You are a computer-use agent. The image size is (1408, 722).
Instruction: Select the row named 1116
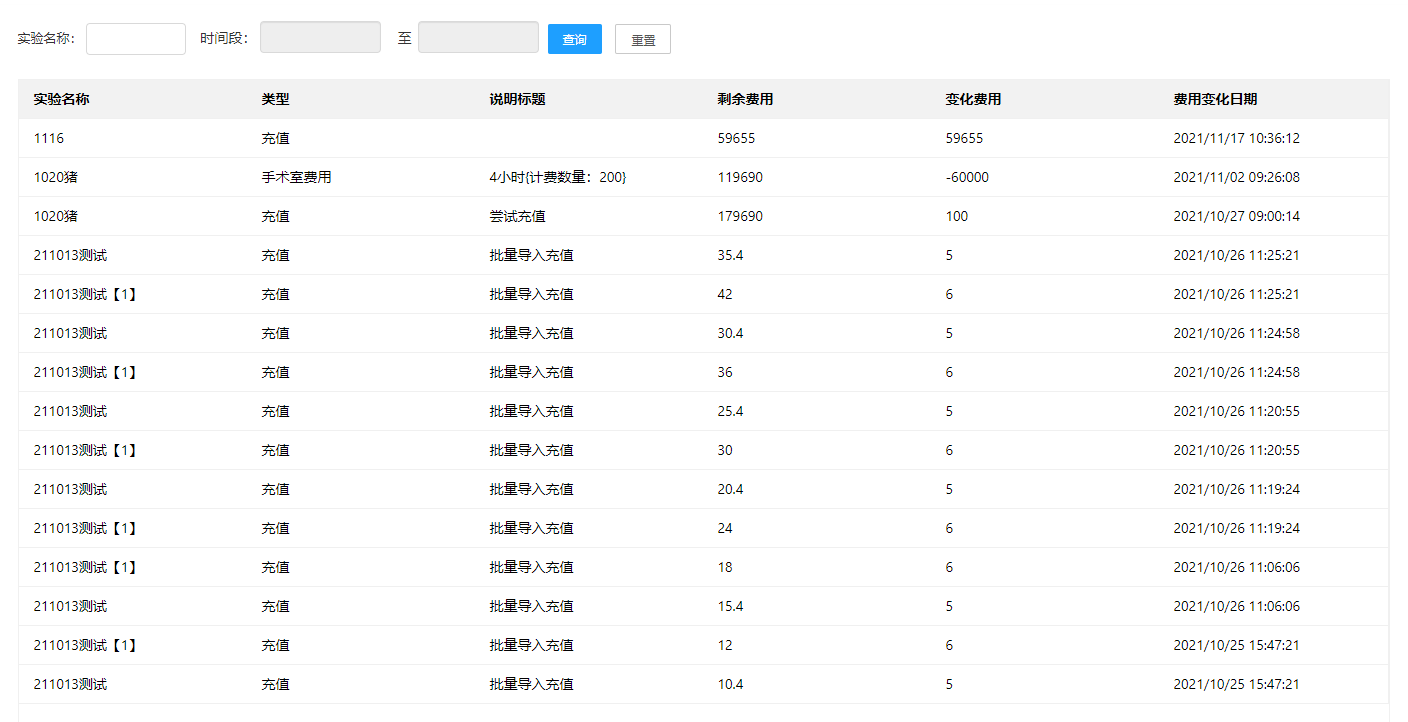coord(48,139)
